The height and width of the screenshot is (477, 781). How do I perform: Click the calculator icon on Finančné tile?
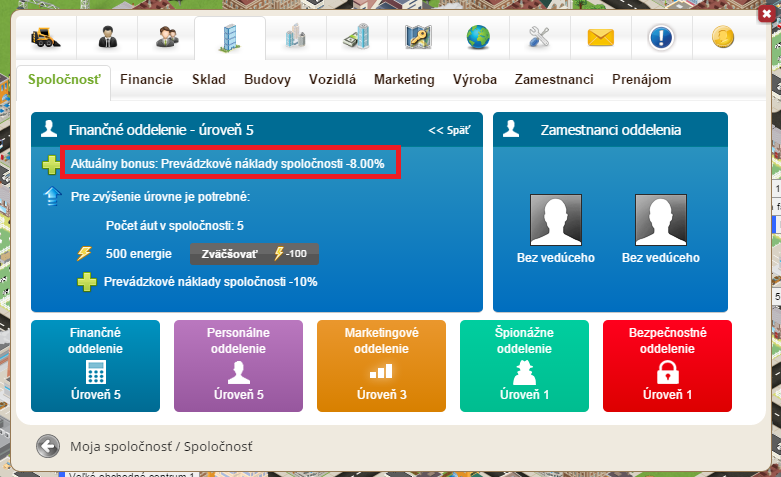tap(96, 372)
